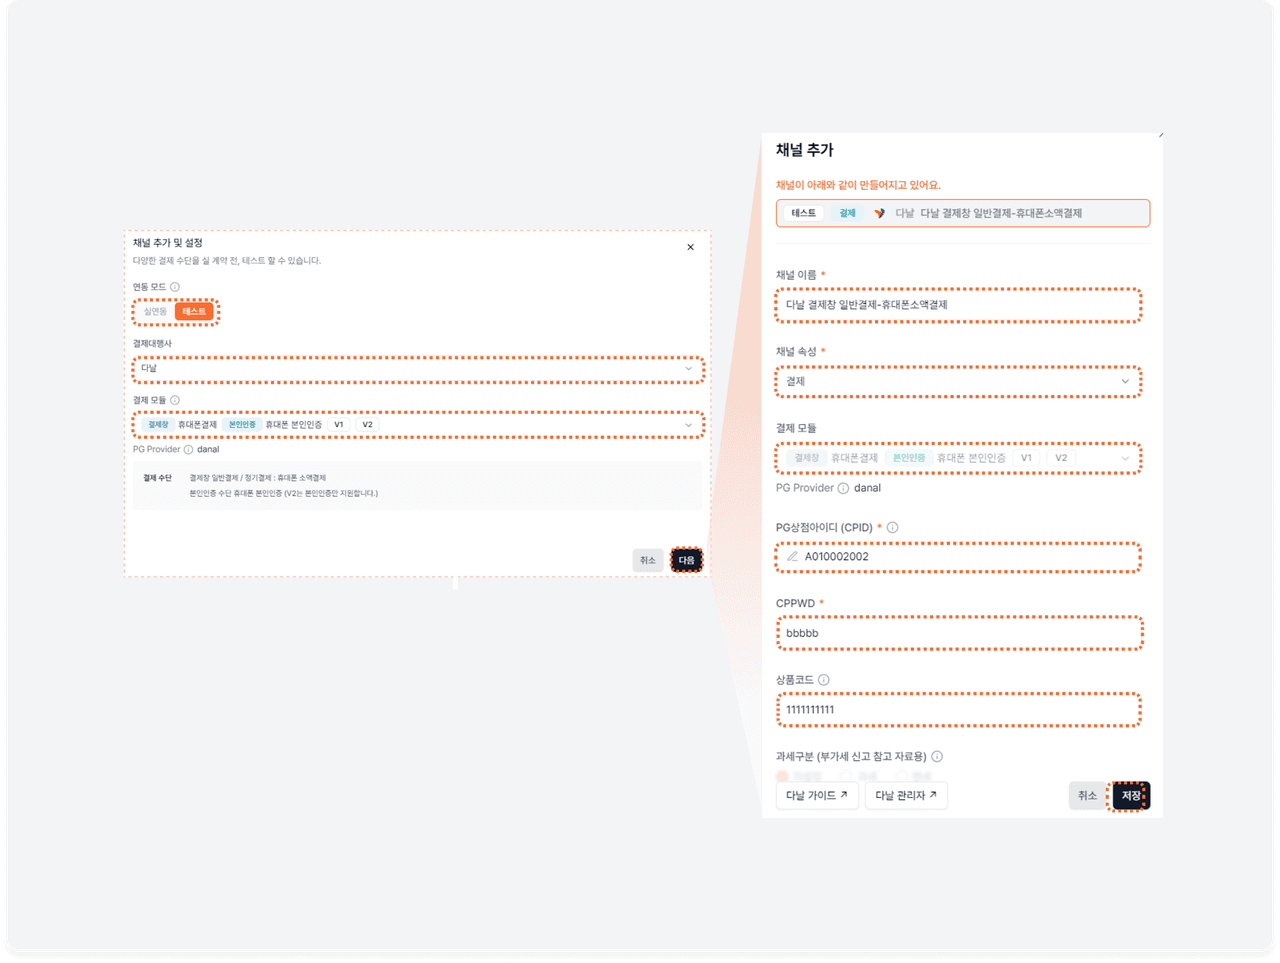Image resolution: width=1280 pixels, height=963 pixels.
Task: Click the info icon beside left 결제 모듈 label
Action: (175, 400)
